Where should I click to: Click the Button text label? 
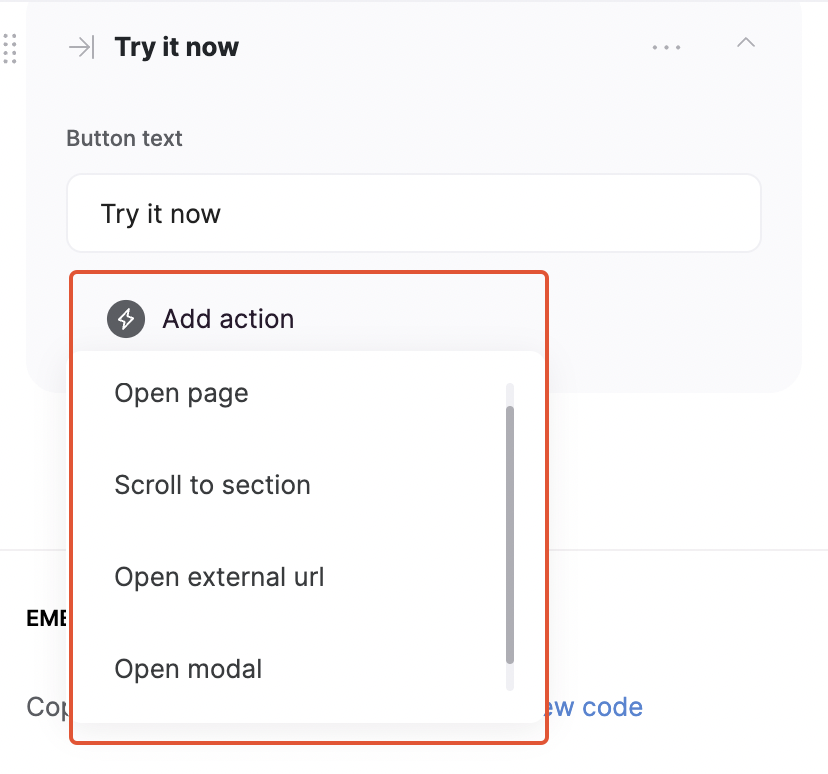124,138
